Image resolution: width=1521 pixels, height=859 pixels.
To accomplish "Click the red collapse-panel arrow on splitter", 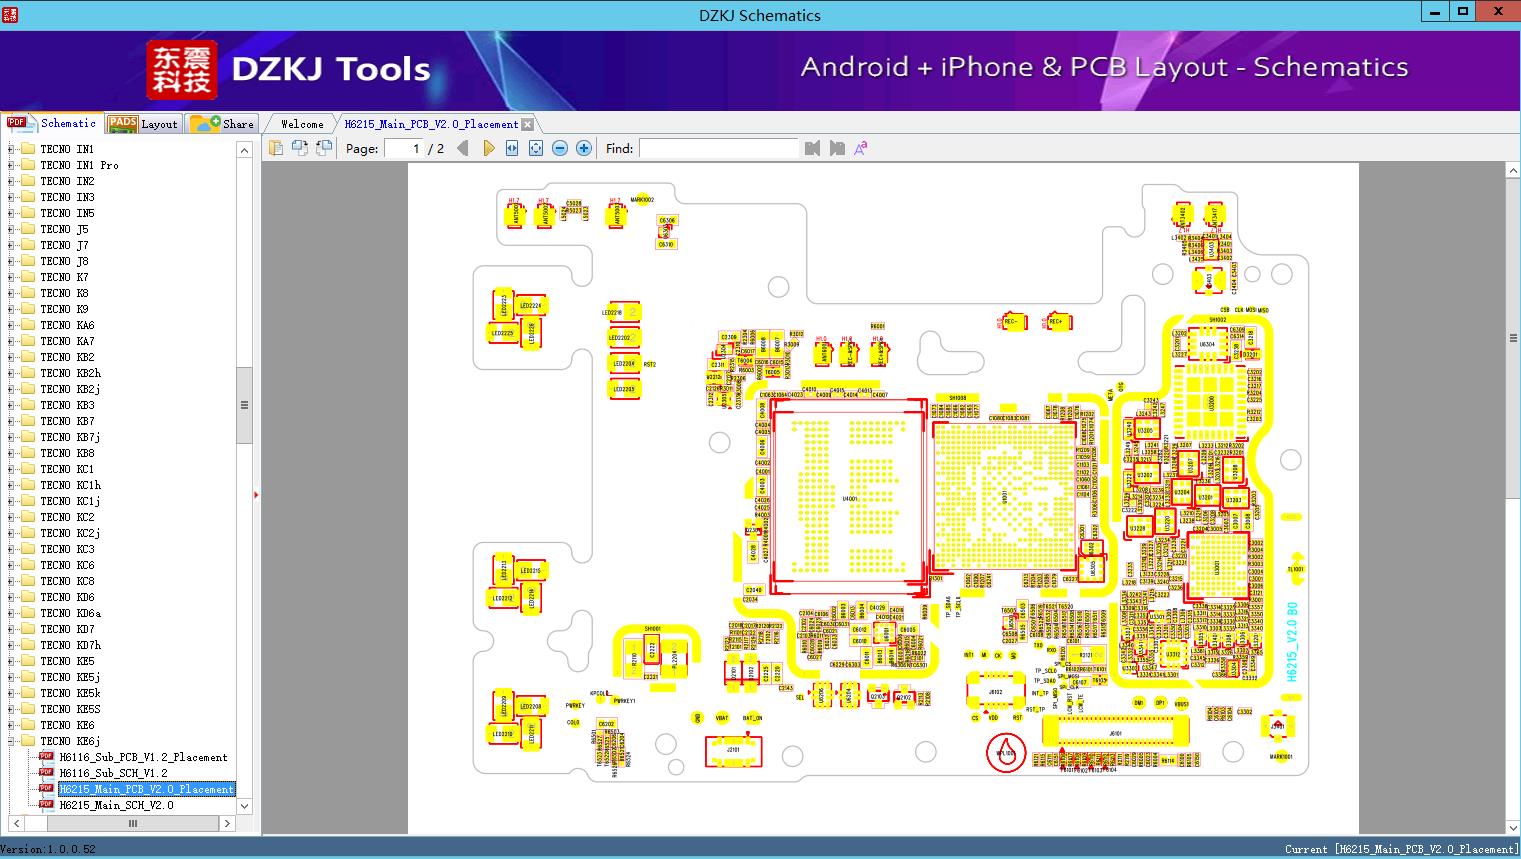I will click(256, 494).
